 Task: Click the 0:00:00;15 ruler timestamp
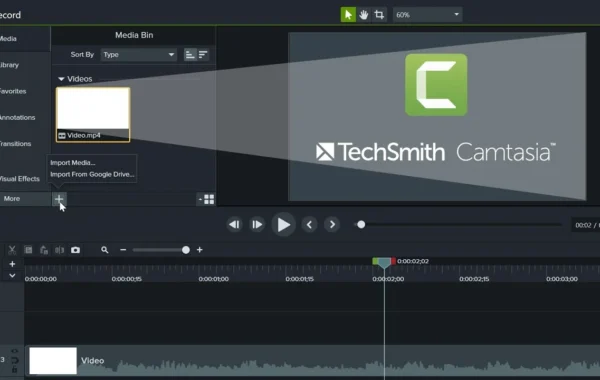click(127, 279)
